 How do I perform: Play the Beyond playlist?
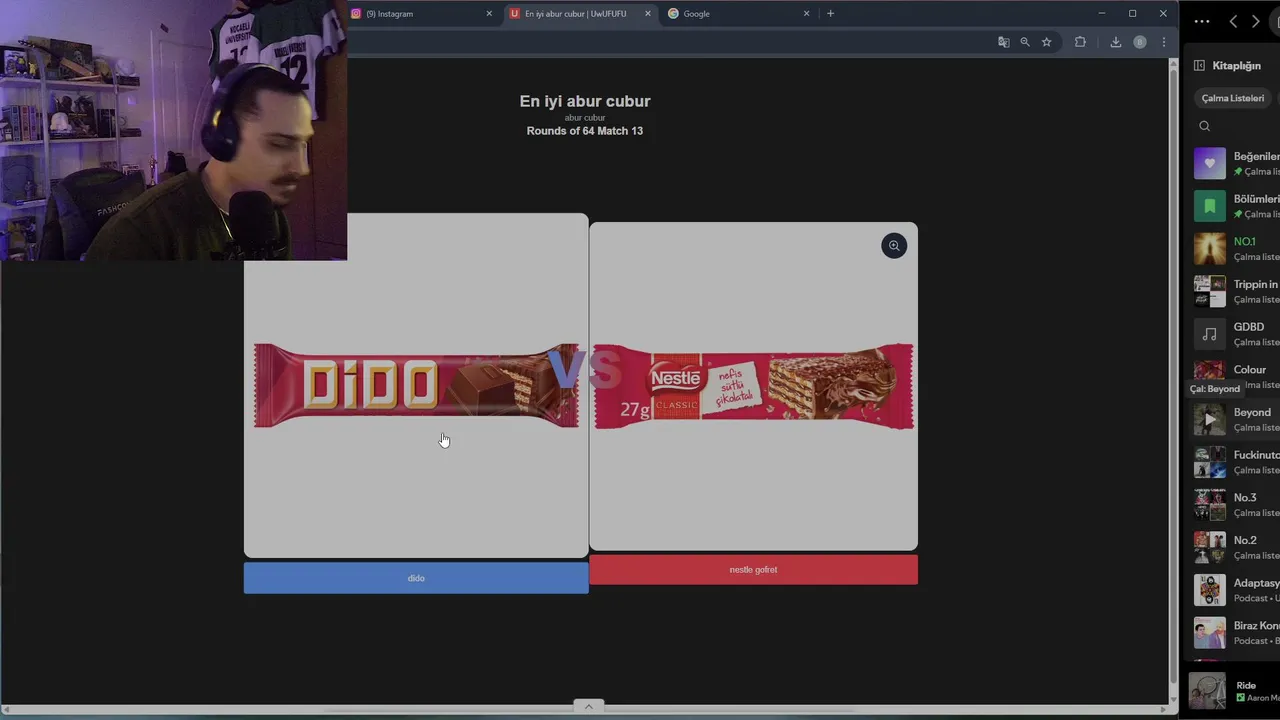(1209, 420)
